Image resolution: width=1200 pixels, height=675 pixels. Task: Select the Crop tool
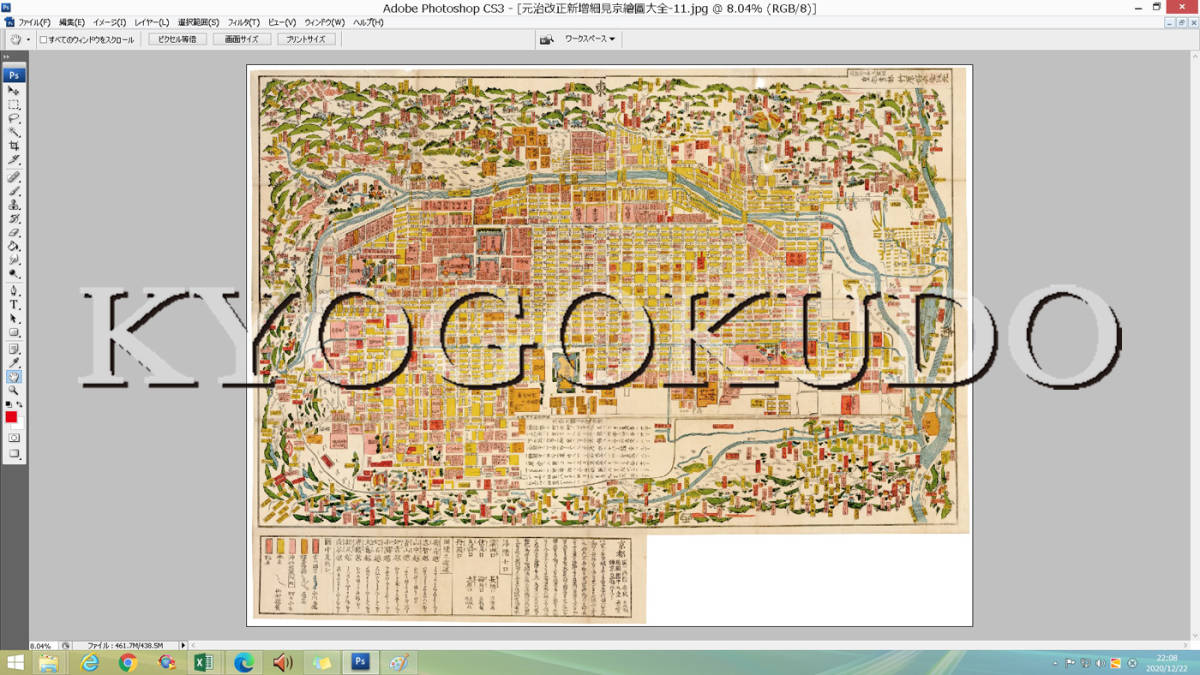click(14, 146)
